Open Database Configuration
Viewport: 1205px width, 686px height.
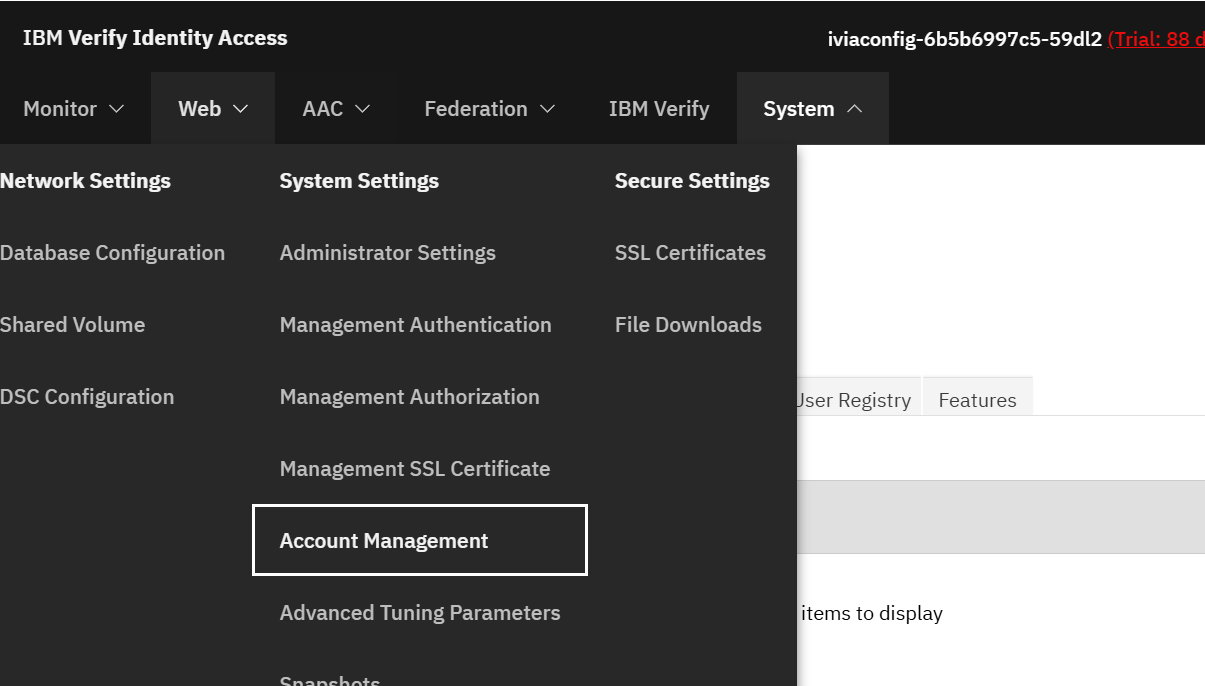pos(112,252)
